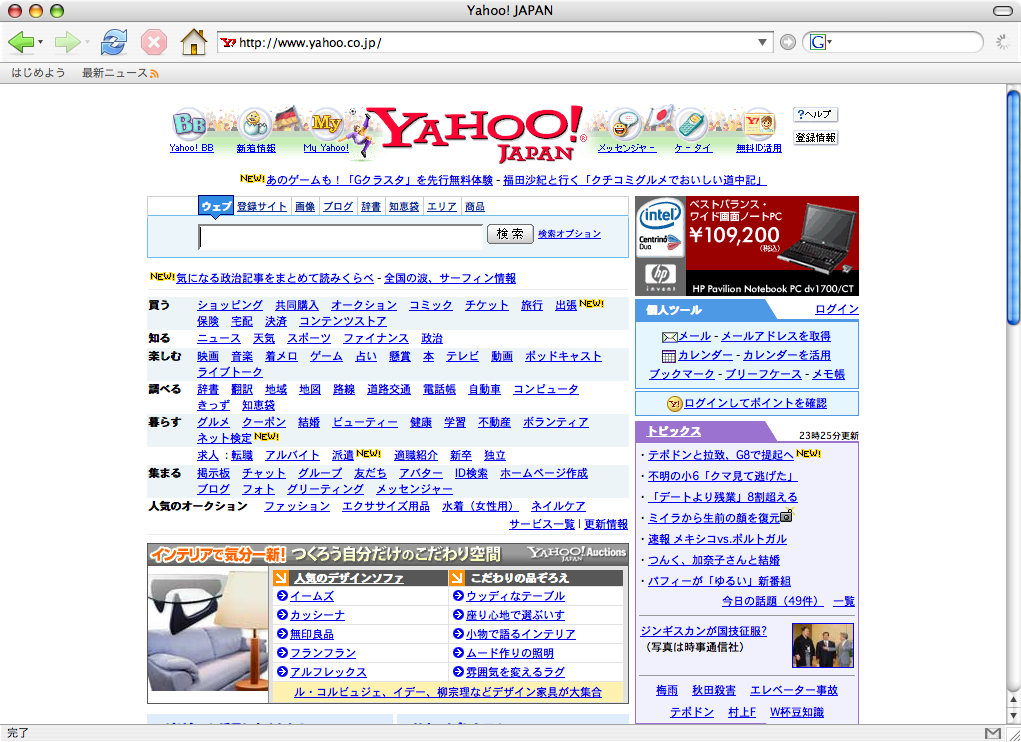
Task: Click the Go button beside the address bar
Action: click(x=788, y=42)
